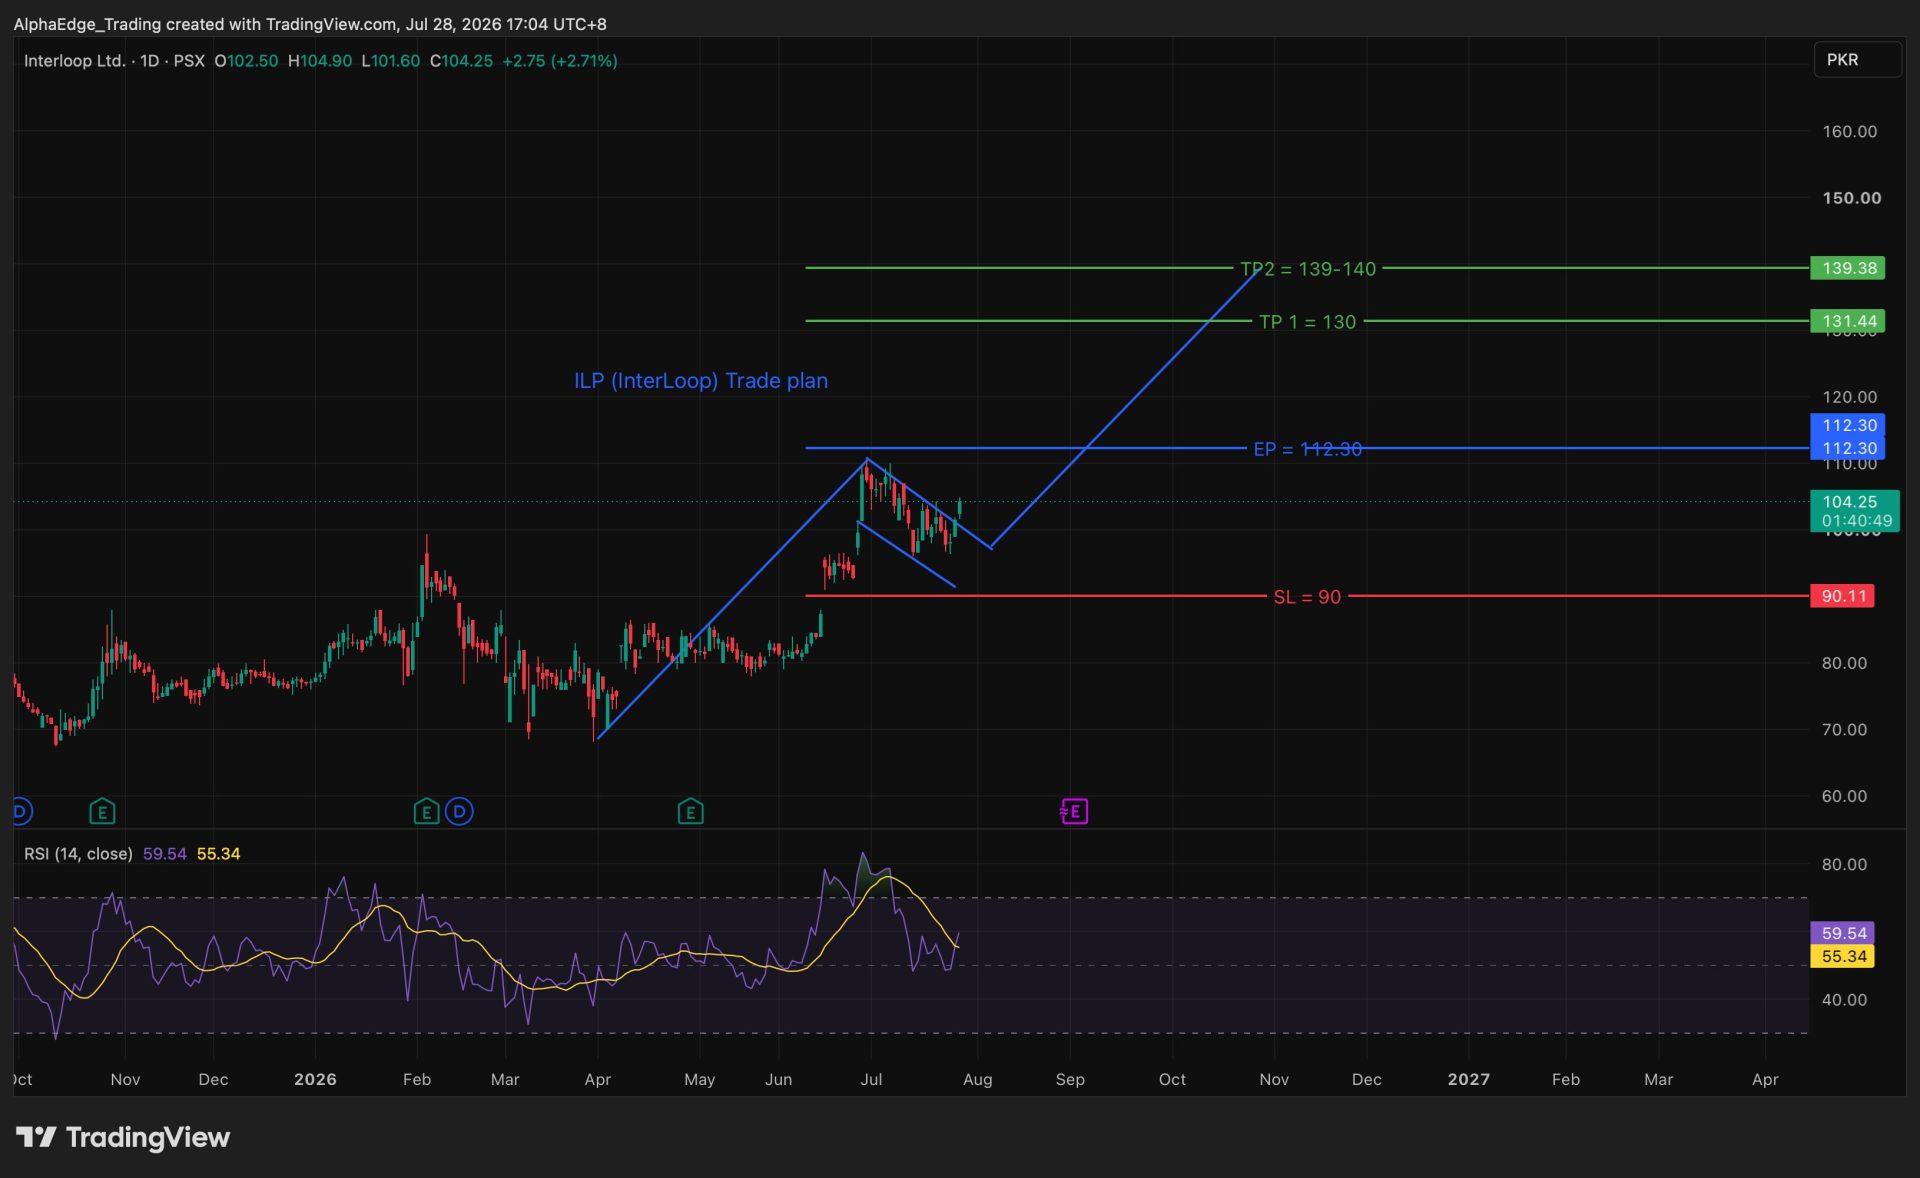Select the SL = 90 stop-loss label
This screenshot has width=1920, height=1178.
pyautogui.click(x=1307, y=597)
